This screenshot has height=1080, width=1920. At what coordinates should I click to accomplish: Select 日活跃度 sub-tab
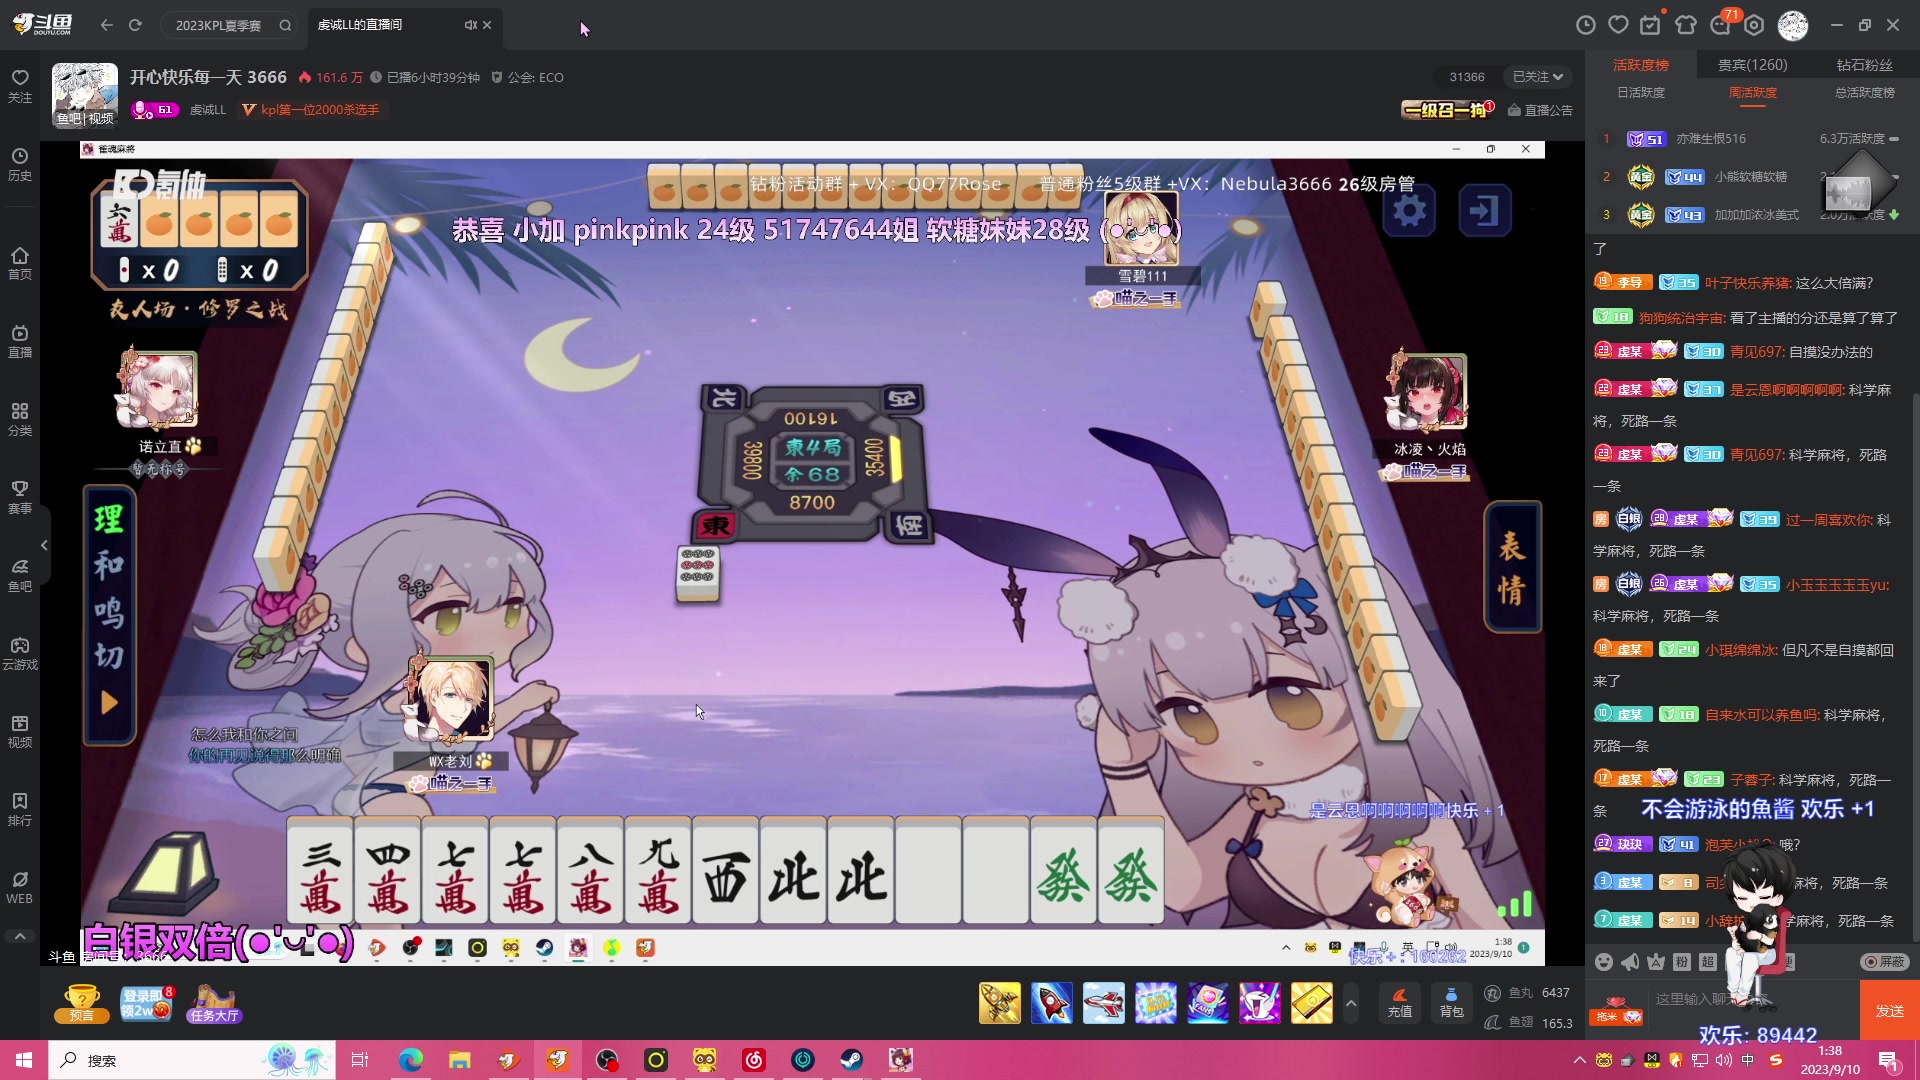(1641, 92)
